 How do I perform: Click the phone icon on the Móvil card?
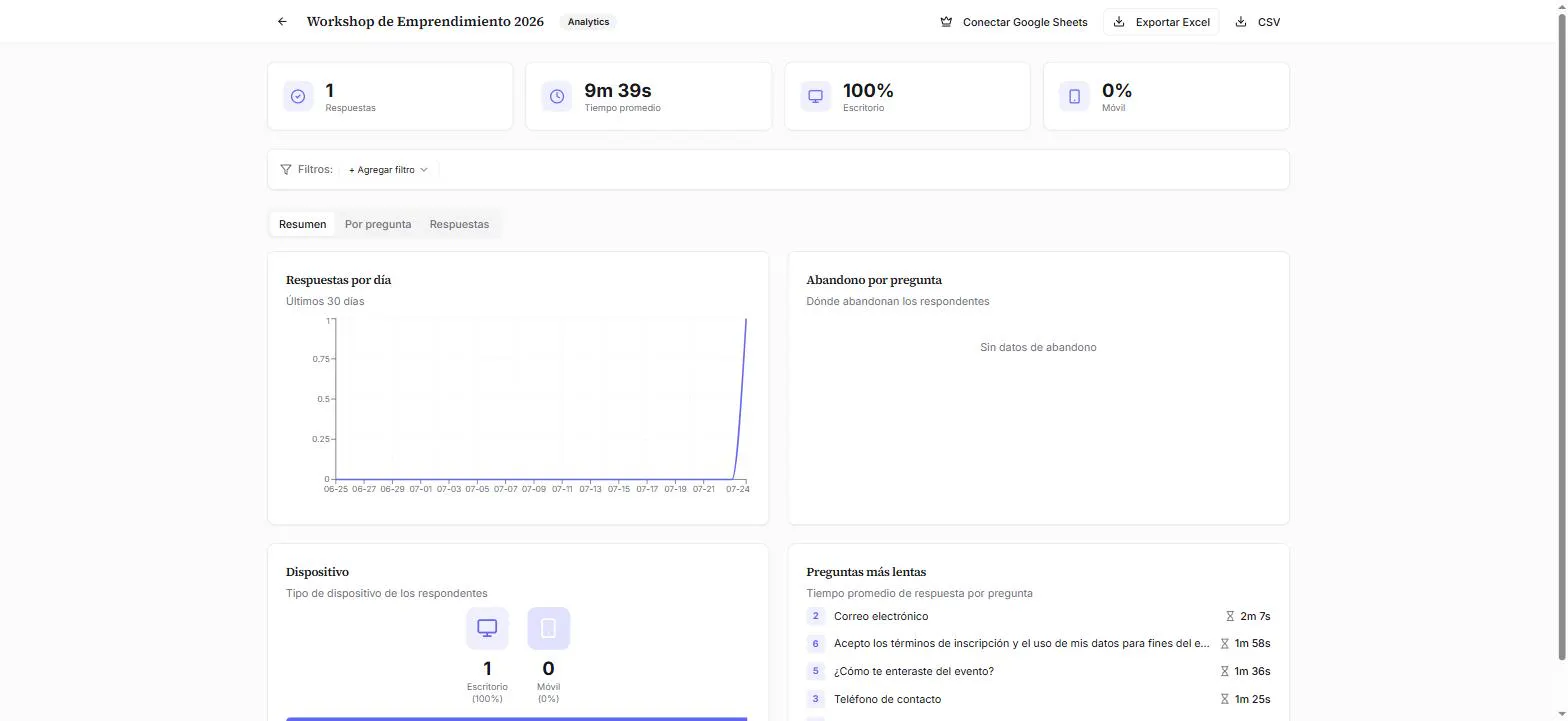point(1074,96)
